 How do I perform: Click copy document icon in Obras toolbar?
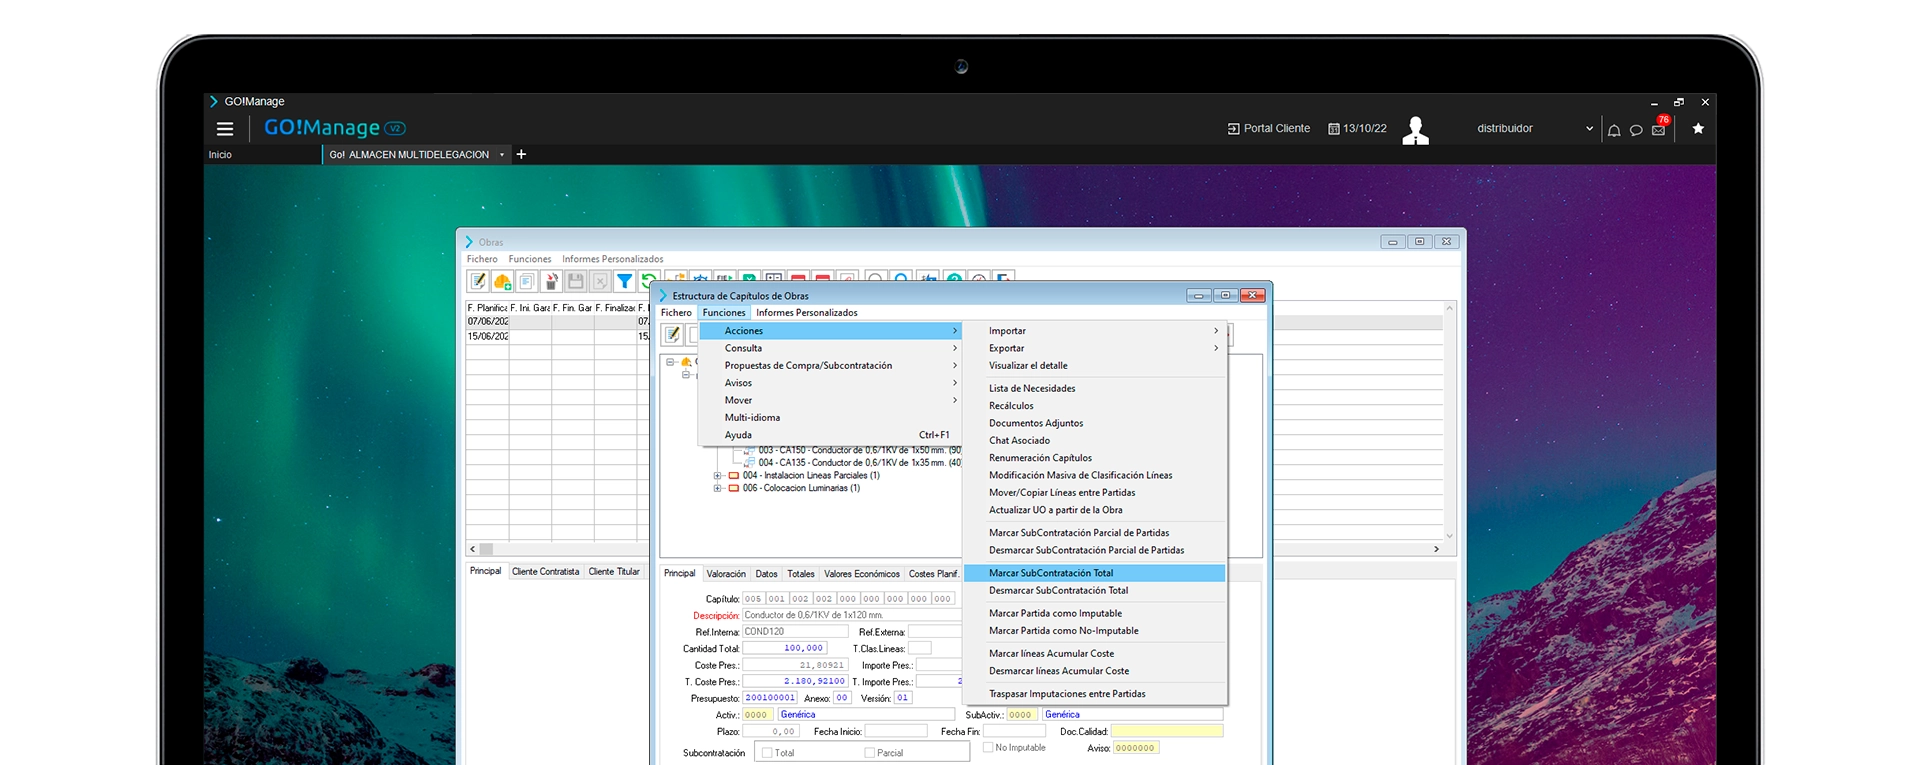pyautogui.click(x=526, y=282)
